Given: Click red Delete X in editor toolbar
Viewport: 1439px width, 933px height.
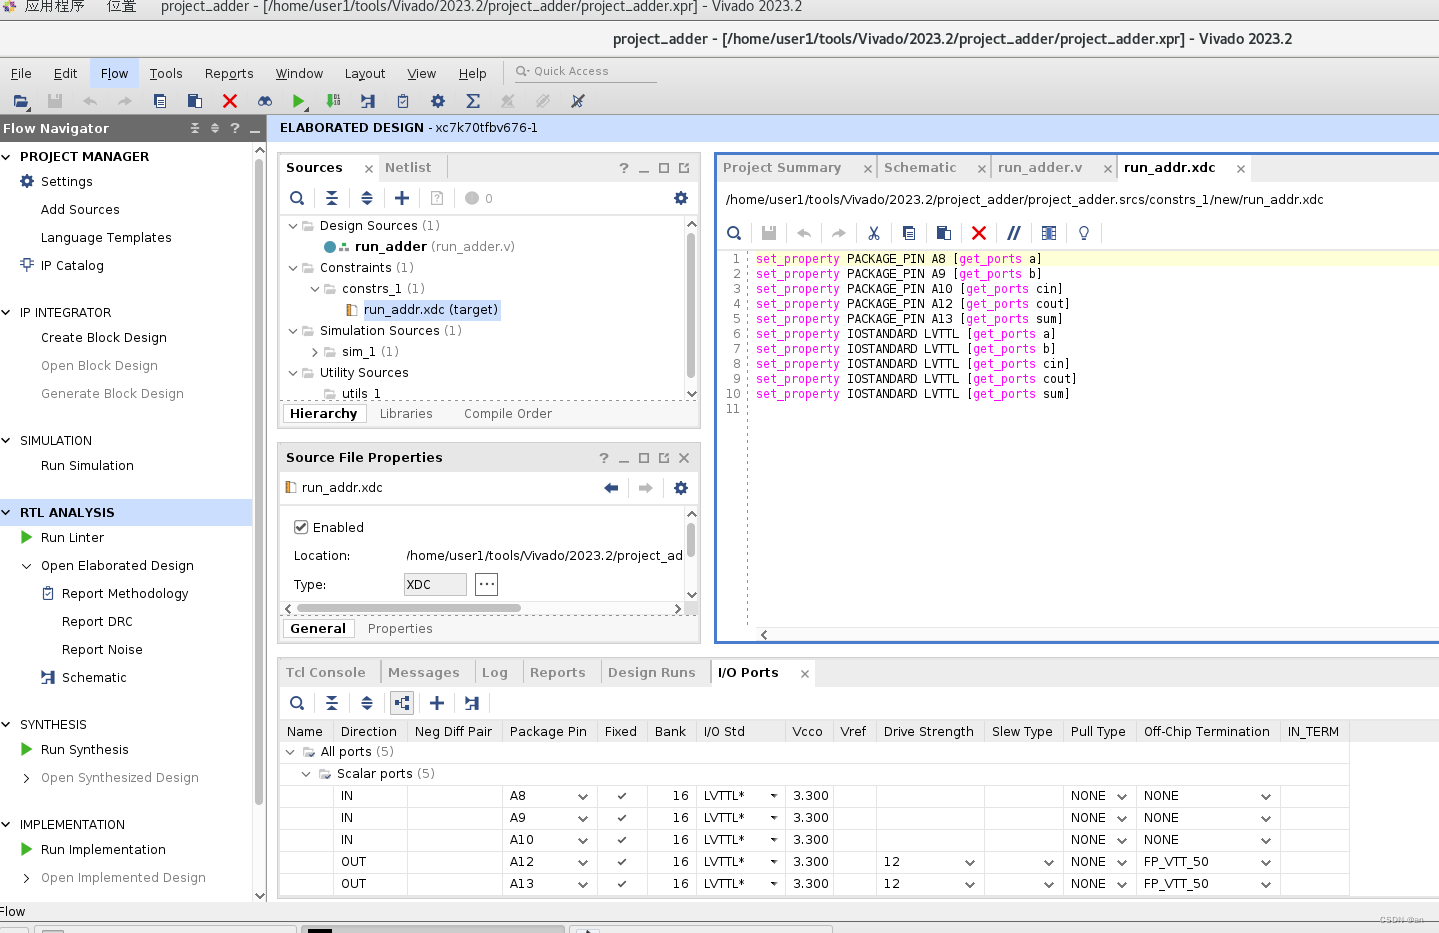Looking at the screenshot, I should [x=979, y=233].
